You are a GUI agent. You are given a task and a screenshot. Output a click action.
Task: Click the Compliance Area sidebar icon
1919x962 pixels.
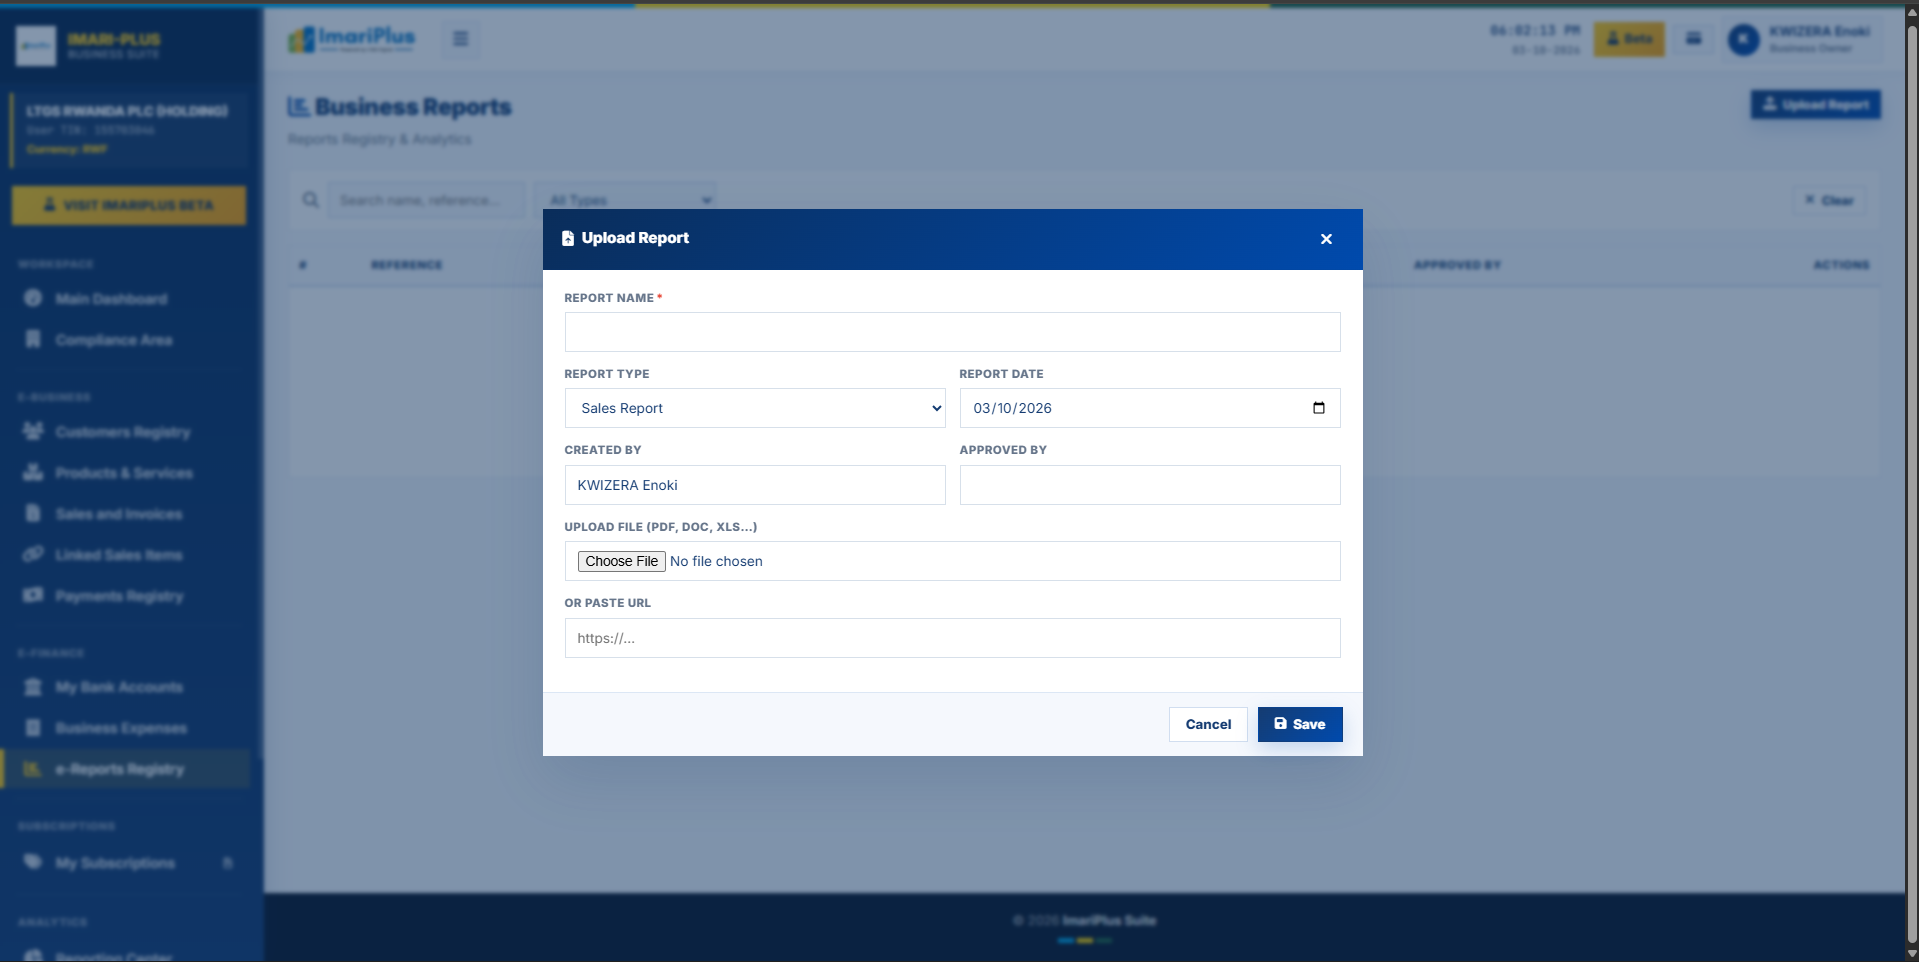tap(33, 339)
